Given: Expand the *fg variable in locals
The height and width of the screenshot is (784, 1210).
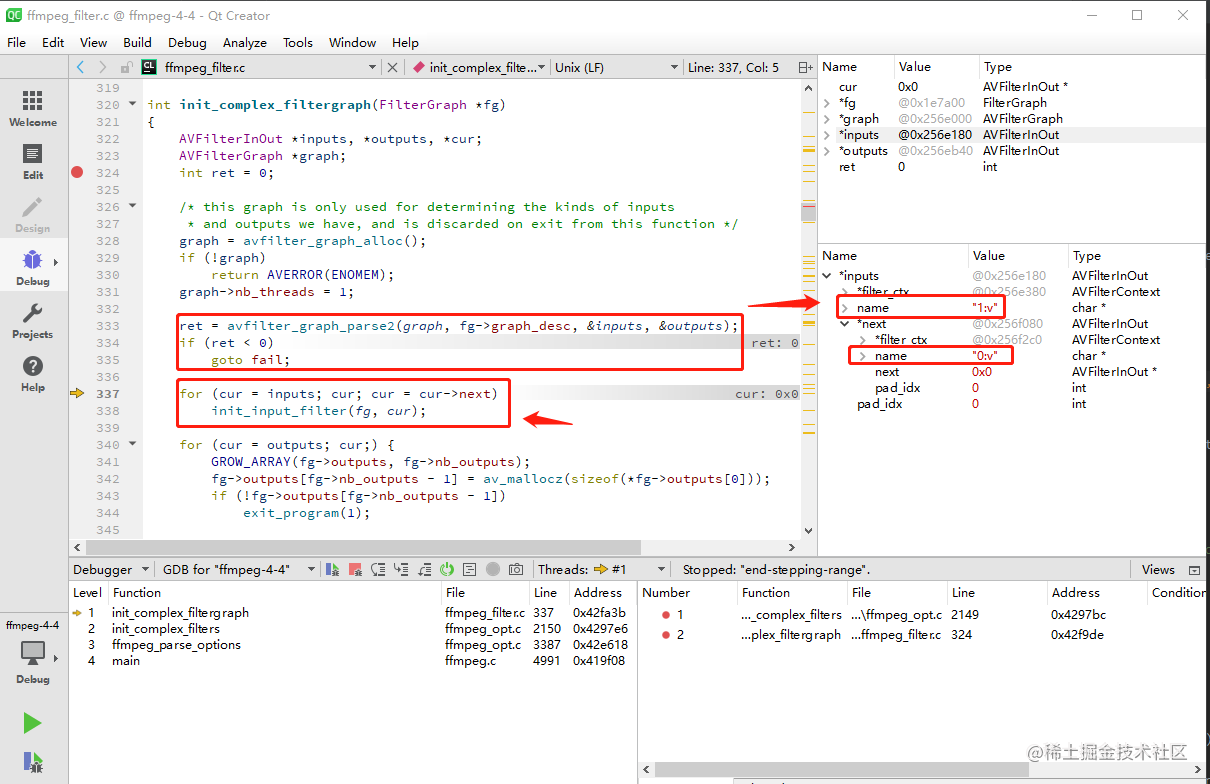Looking at the screenshot, I should pyautogui.click(x=827, y=103).
